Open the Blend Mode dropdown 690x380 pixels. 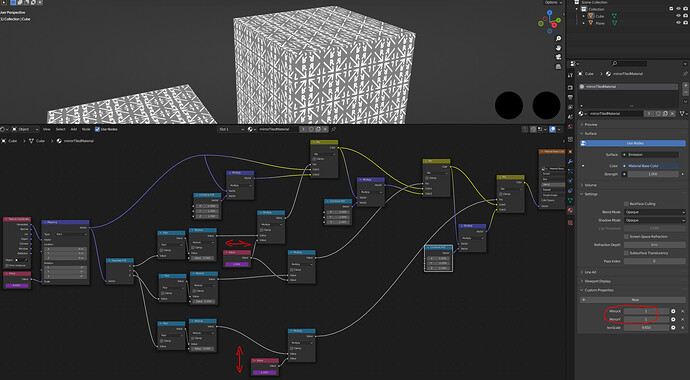654,212
